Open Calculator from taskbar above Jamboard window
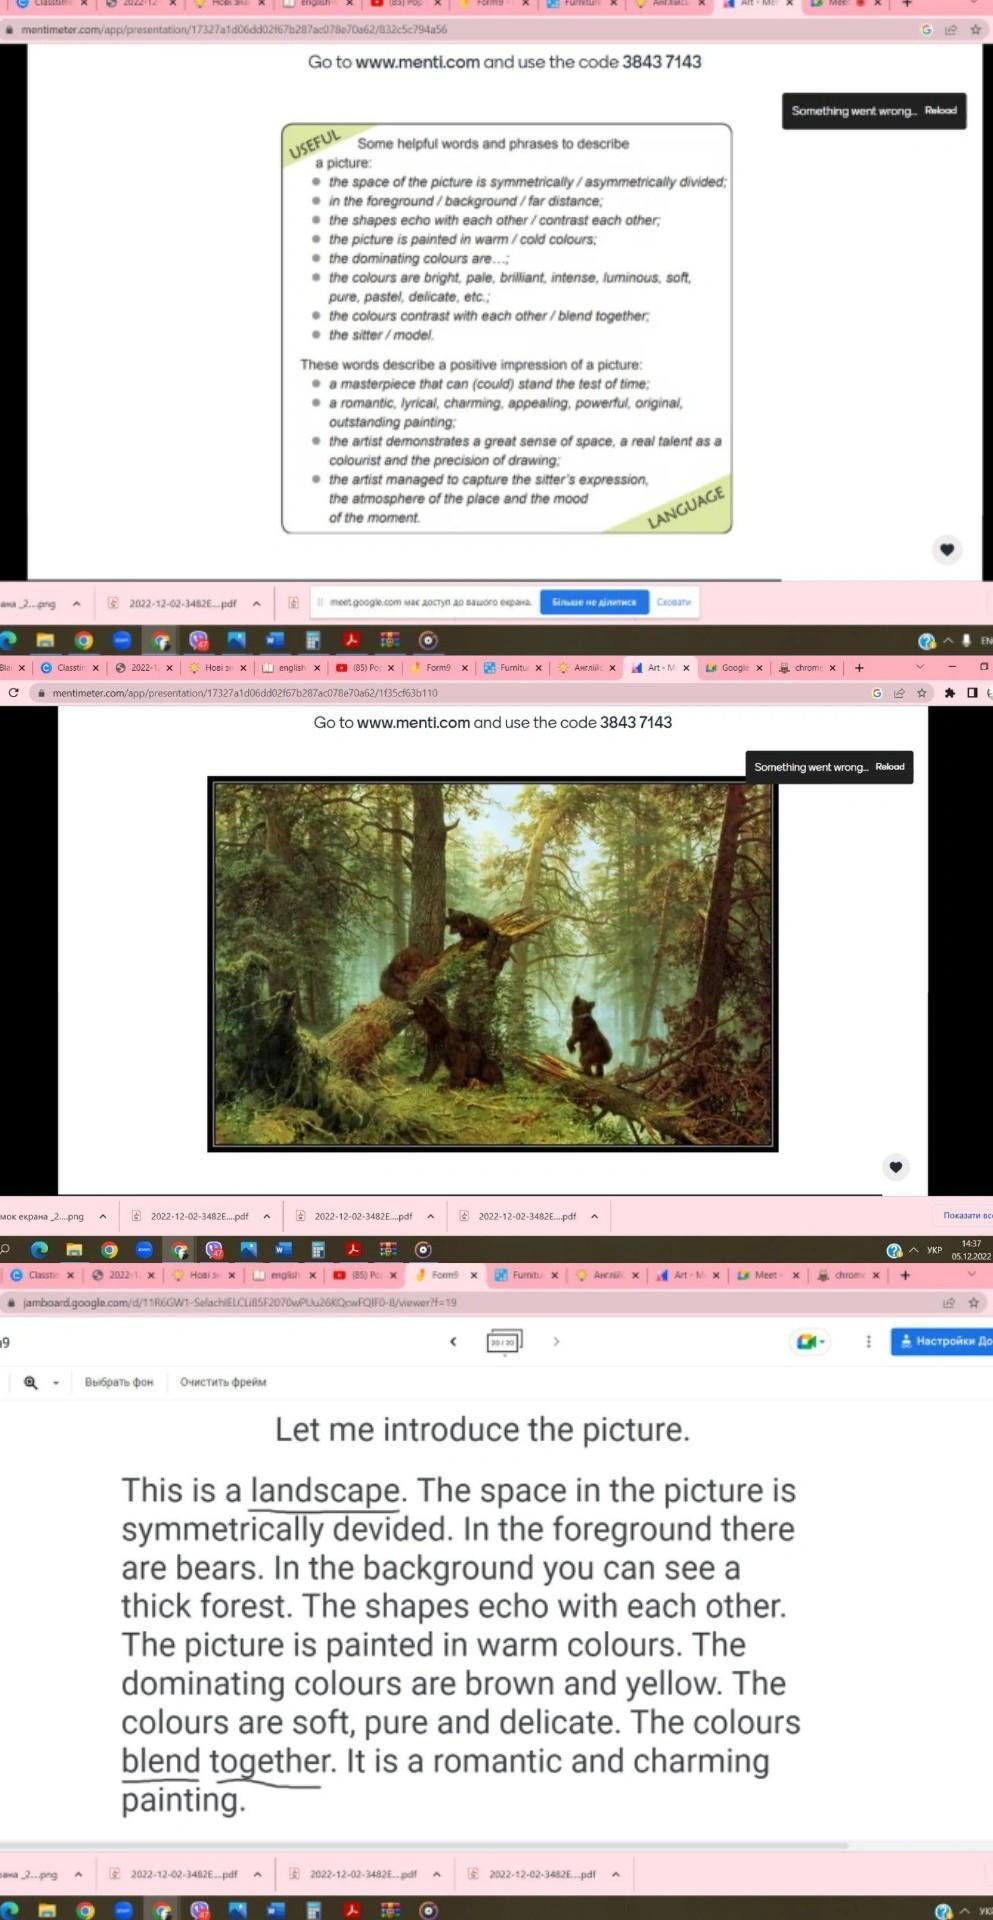This screenshot has height=1920, width=993. (x=318, y=1249)
